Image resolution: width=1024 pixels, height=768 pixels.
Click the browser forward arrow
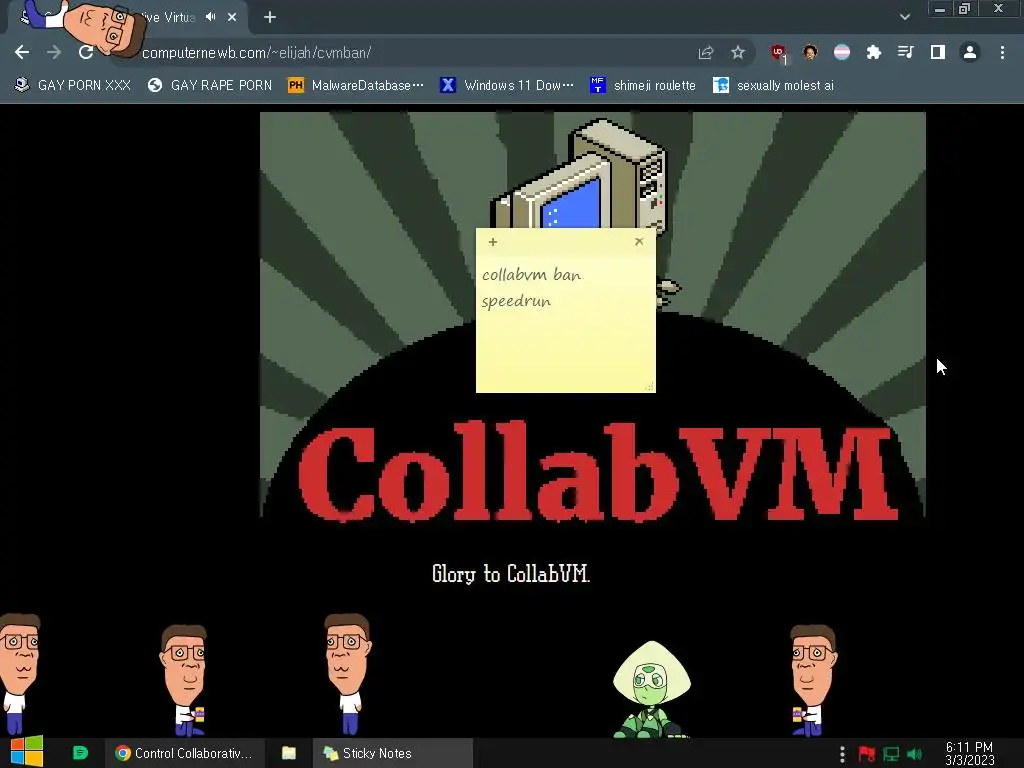(54, 52)
